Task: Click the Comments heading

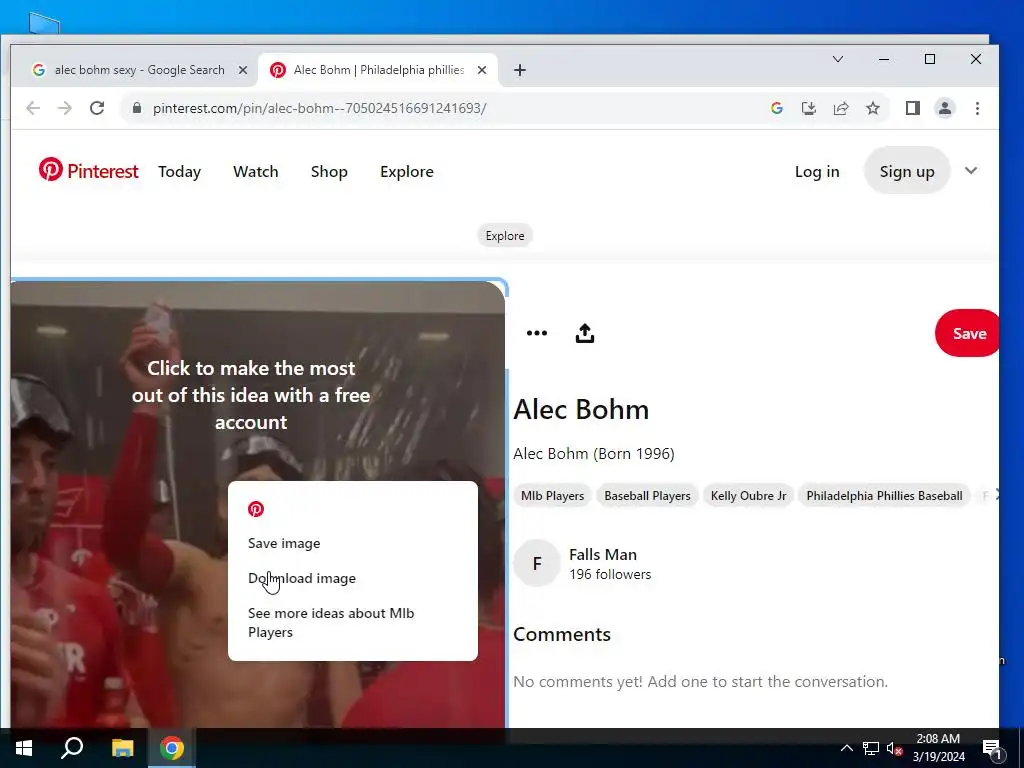Action: click(562, 634)
